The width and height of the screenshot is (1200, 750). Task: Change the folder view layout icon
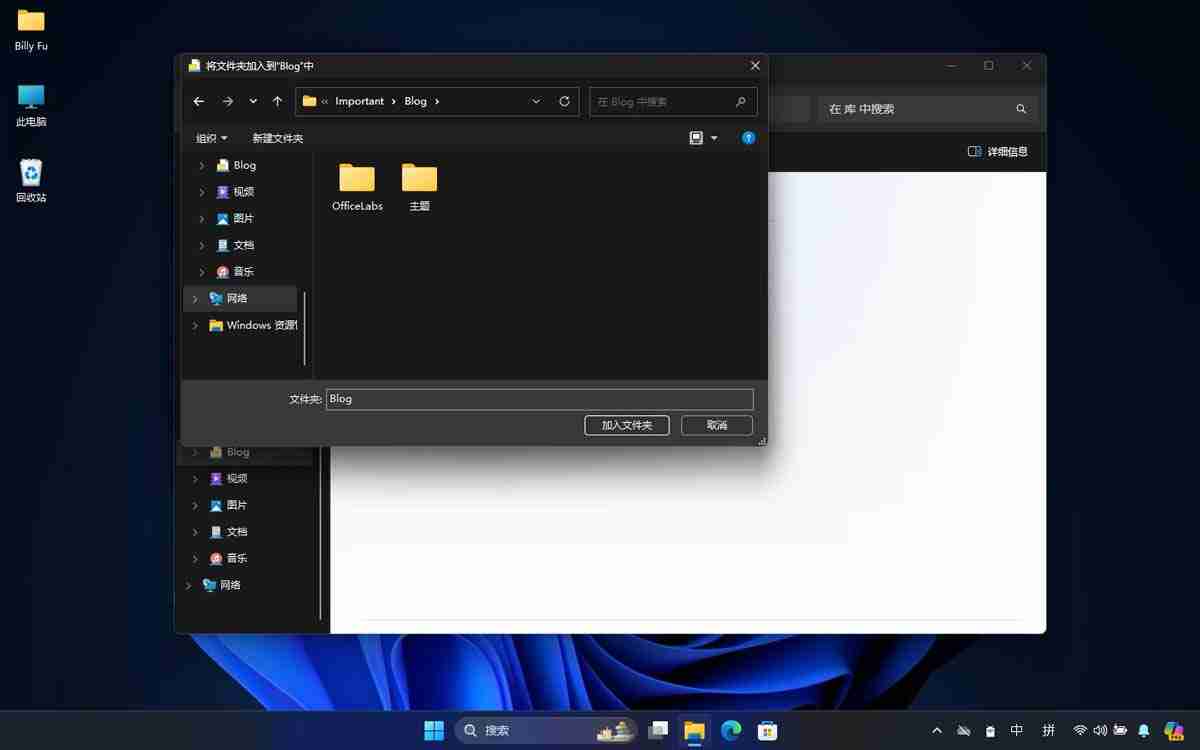tap(696, 137)
